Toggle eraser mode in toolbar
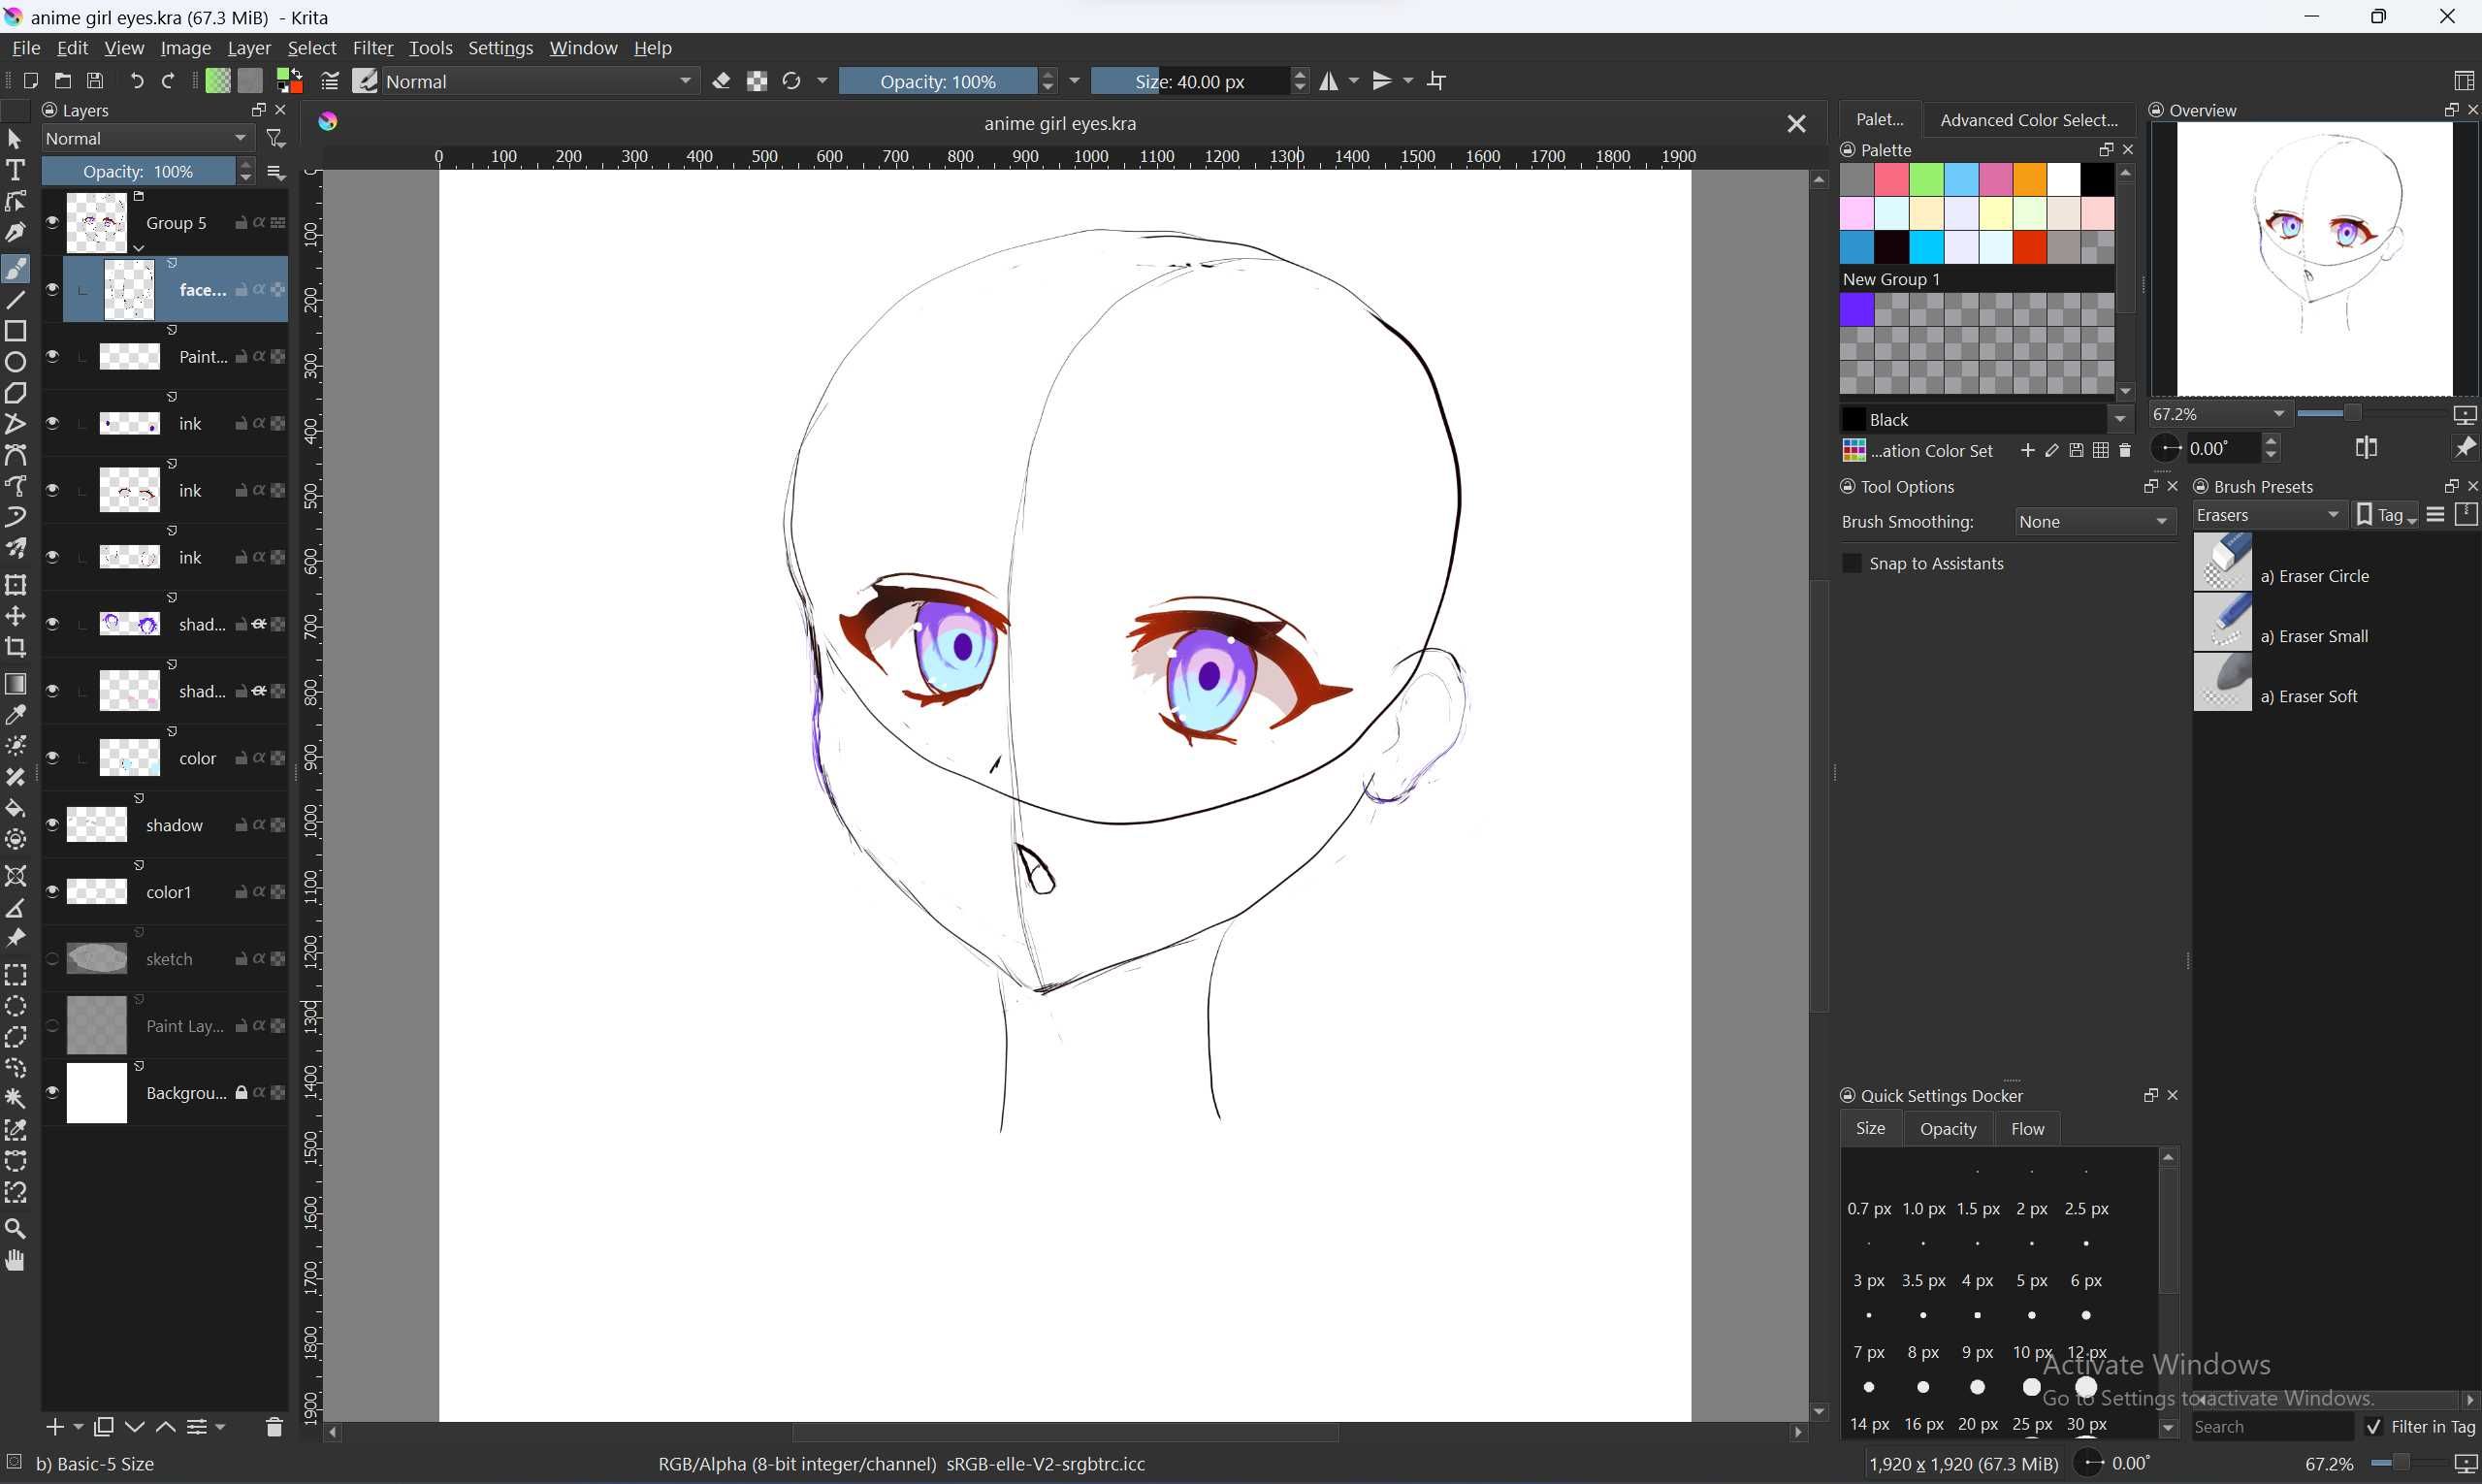 (722, 81)
